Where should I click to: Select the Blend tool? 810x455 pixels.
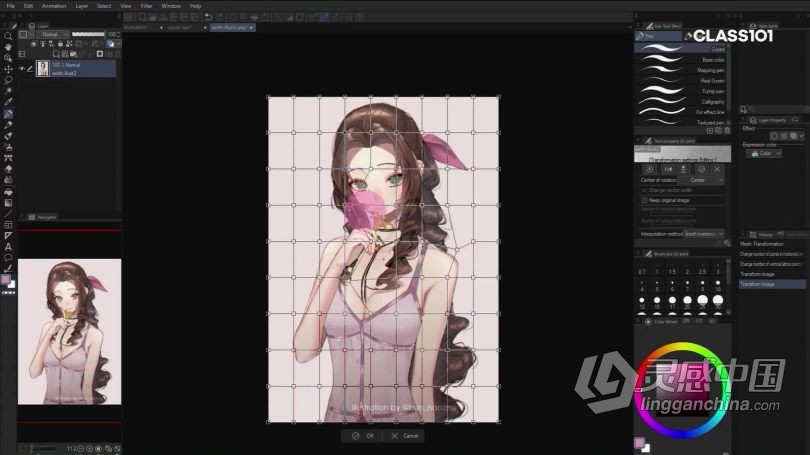pyautogui.click(x=8, y=180)
